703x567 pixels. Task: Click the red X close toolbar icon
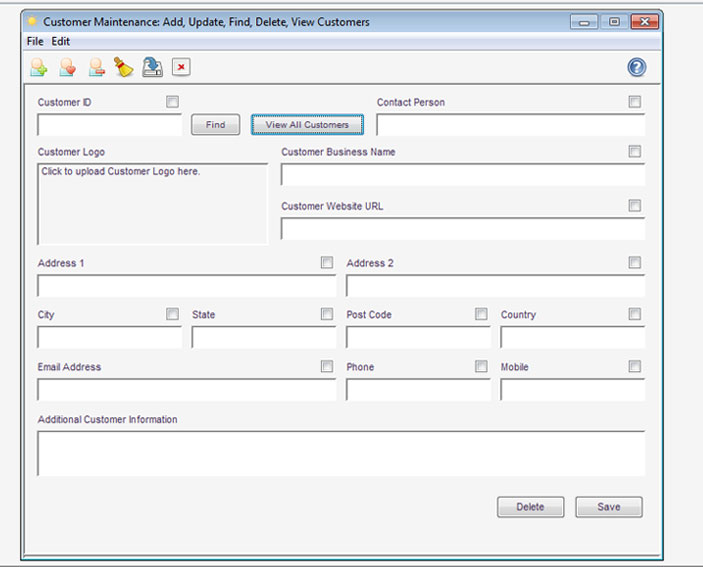[181, 67]
